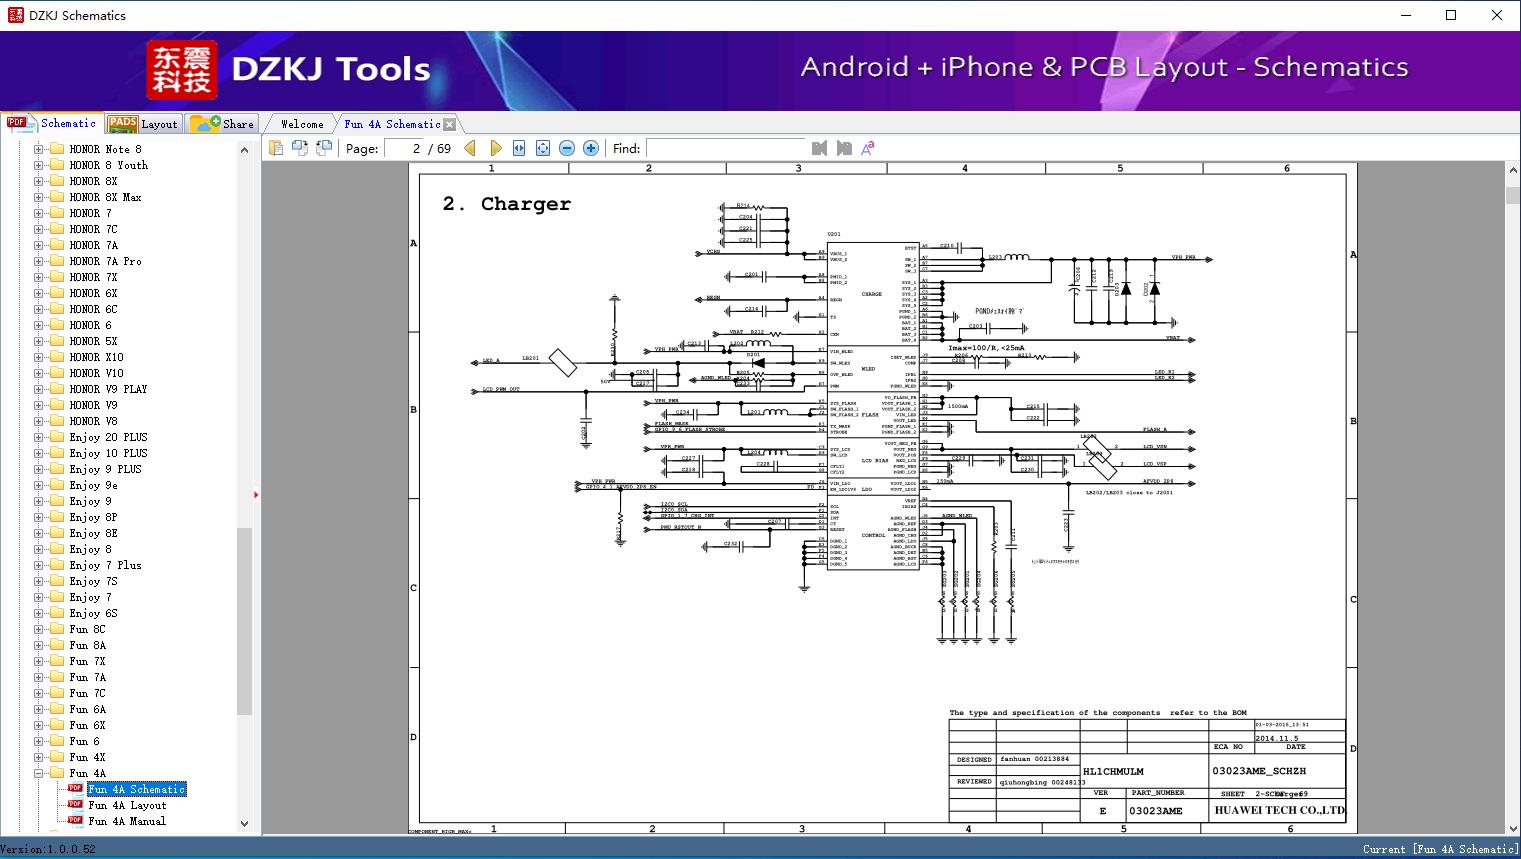Select the HONOR 6X tree item
This screenshot has height=859, width=1521.
pyautogui.click(x=93, y=293)
